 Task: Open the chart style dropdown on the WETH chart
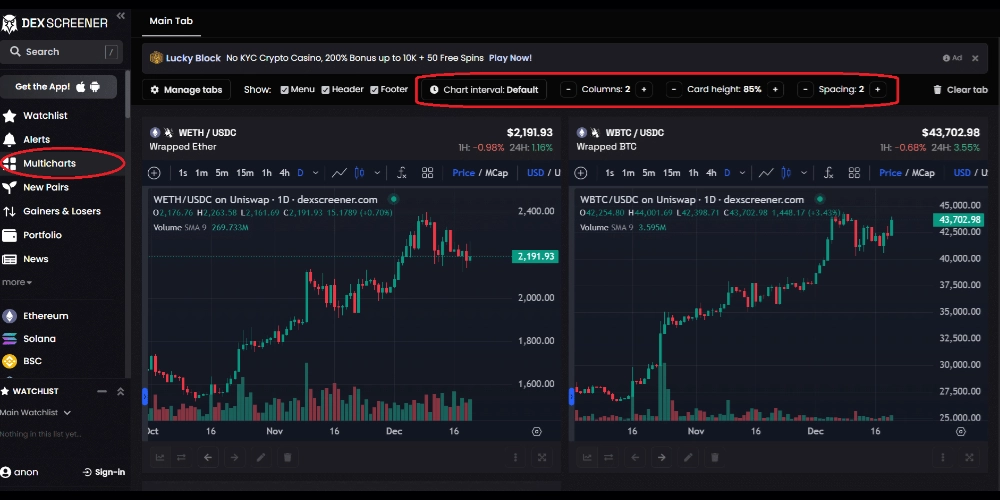click(x=377, y=173)
